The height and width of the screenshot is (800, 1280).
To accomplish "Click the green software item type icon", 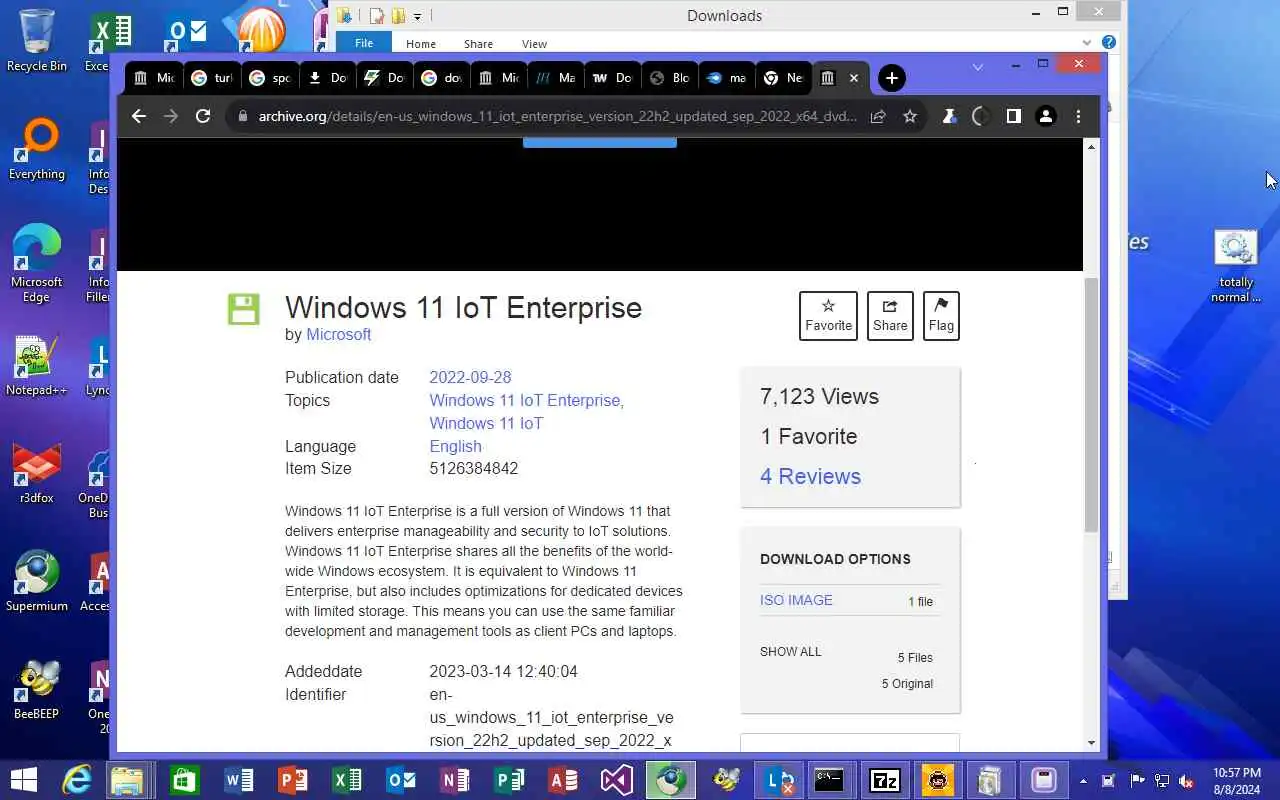I will (x=243, y=309).
